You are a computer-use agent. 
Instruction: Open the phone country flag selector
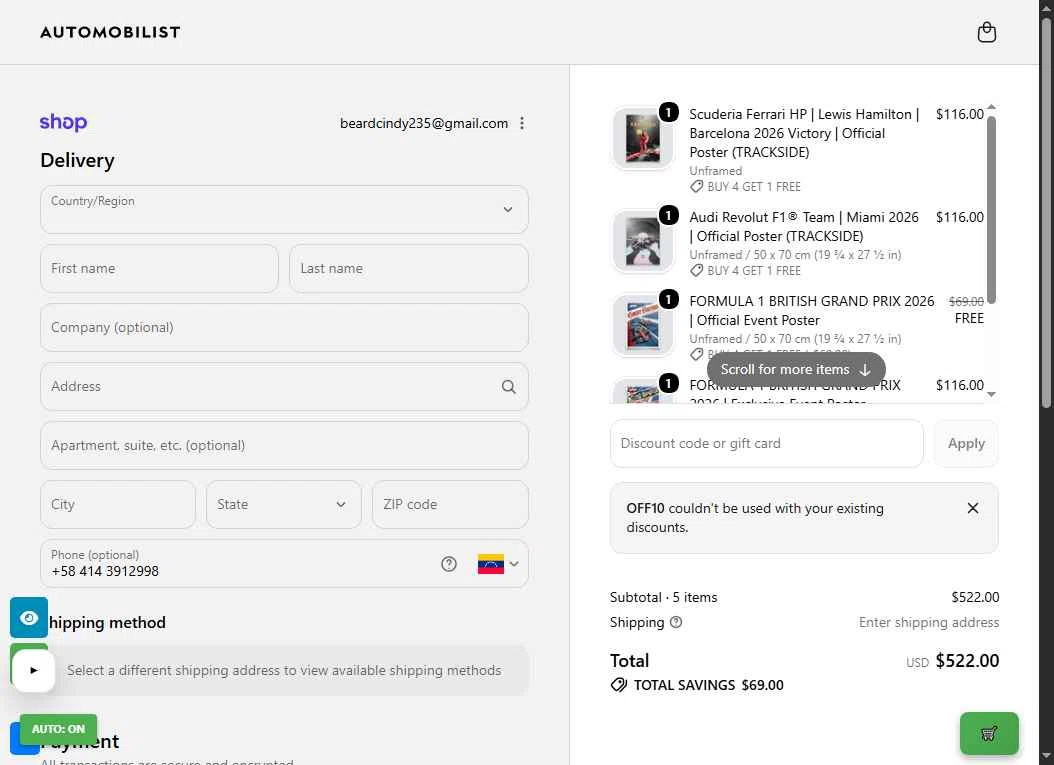pos(498,564)
